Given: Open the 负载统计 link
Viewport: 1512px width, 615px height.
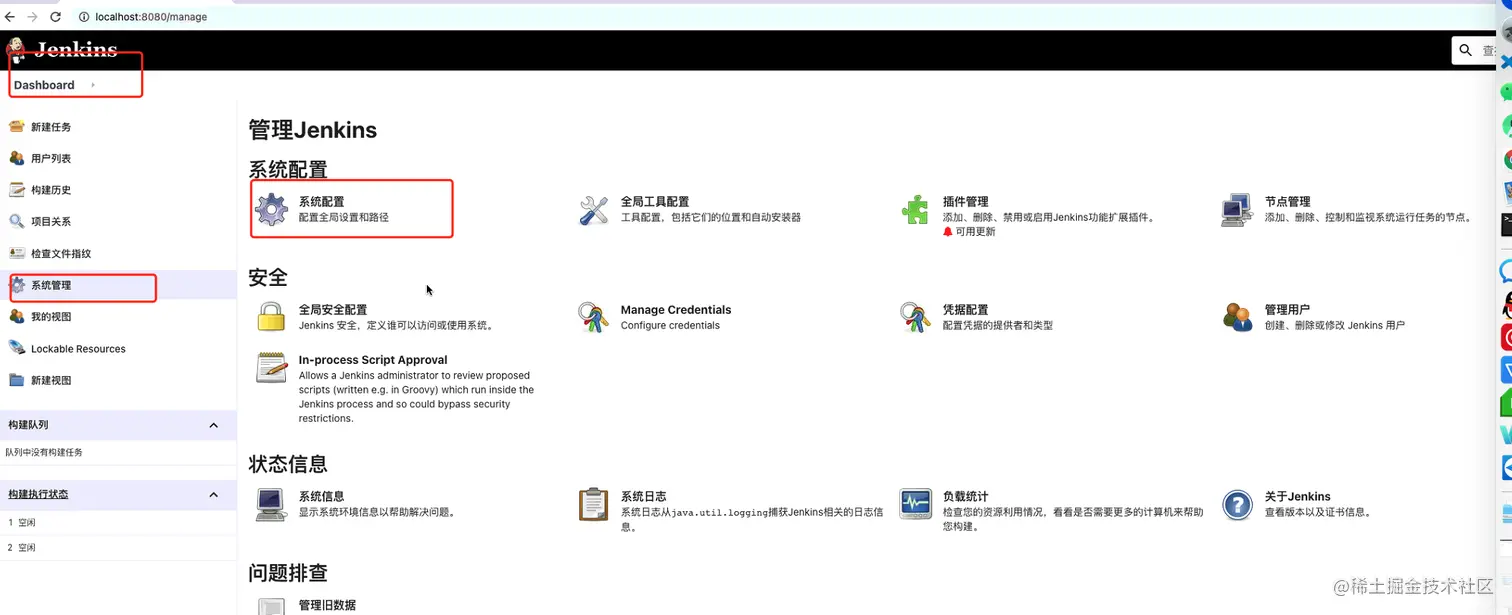Looking at the screenshot, I should tap(965, 496).
